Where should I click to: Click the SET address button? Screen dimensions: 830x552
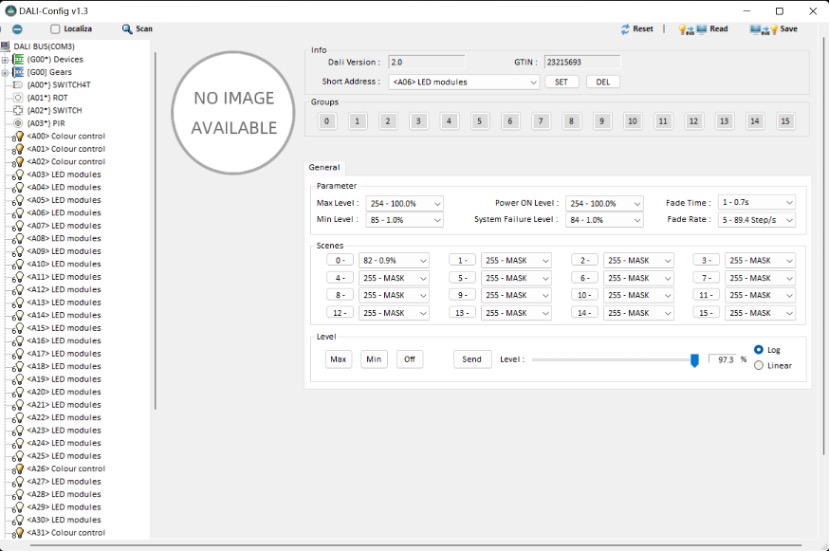(562, 82)
